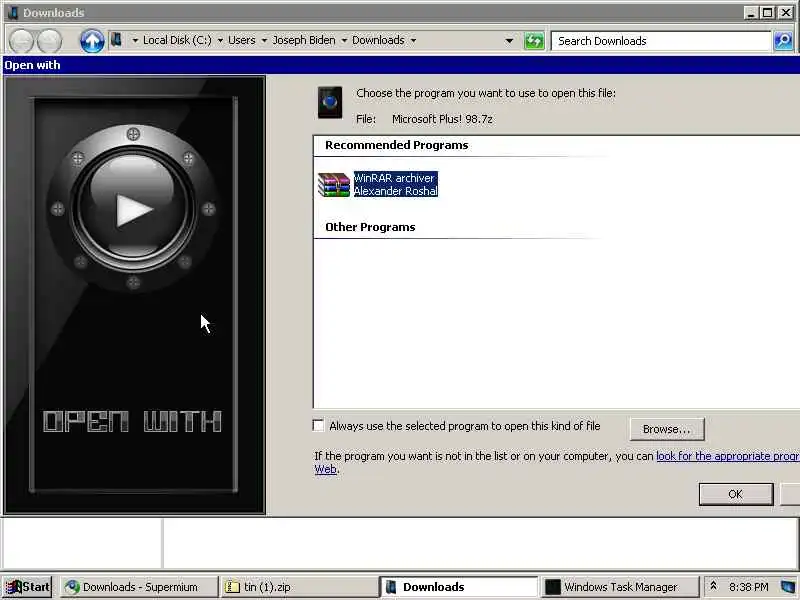Navigate to Local Disk (C:) breadcrumb
Image resolution: width=800 pixels, height=600 pixels.
point(177,40)
